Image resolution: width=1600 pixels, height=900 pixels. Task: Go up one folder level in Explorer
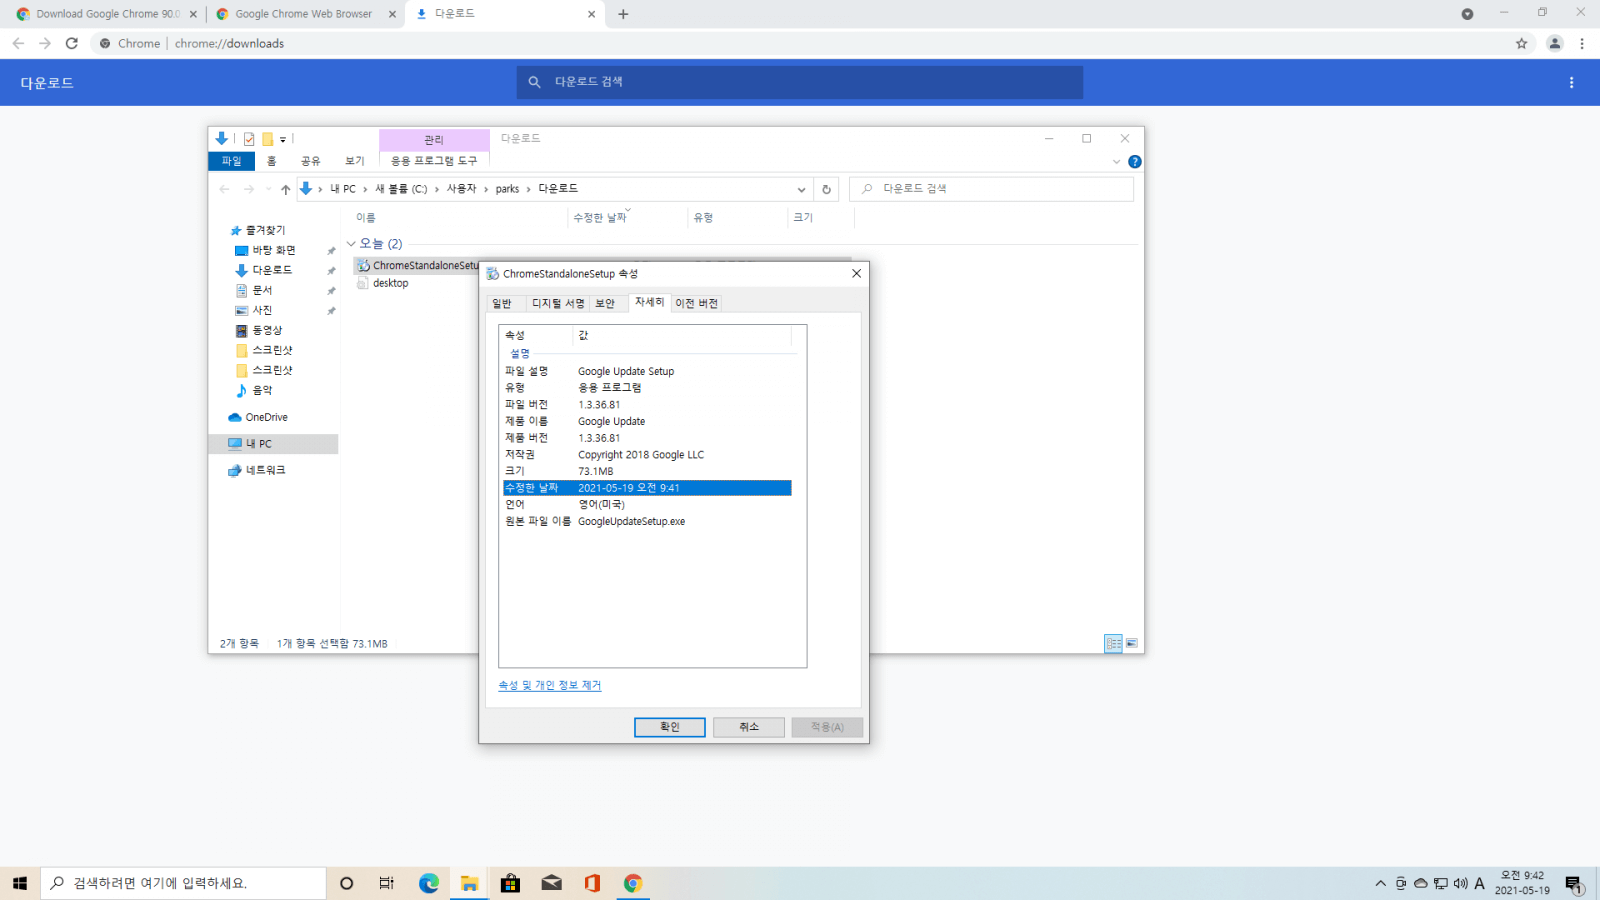tap(286, 189)
